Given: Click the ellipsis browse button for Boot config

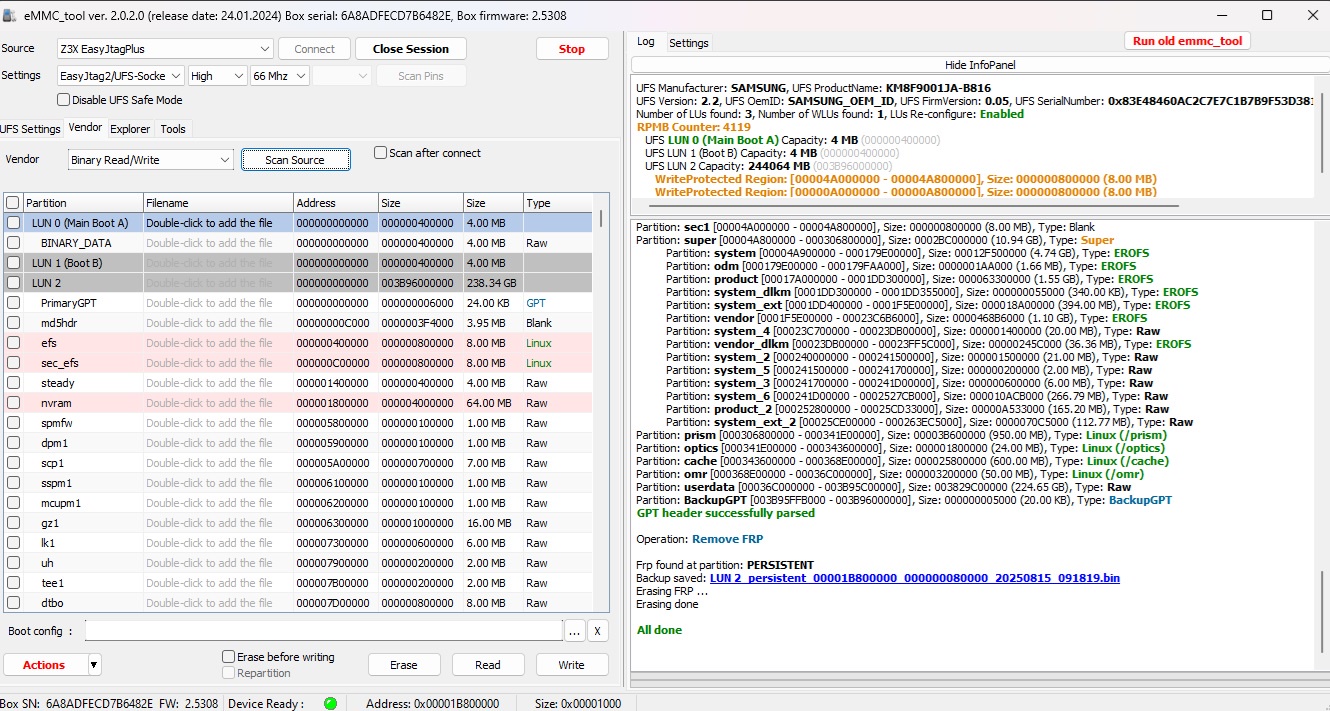Looking at the screenshot, I should click(574, 631).
